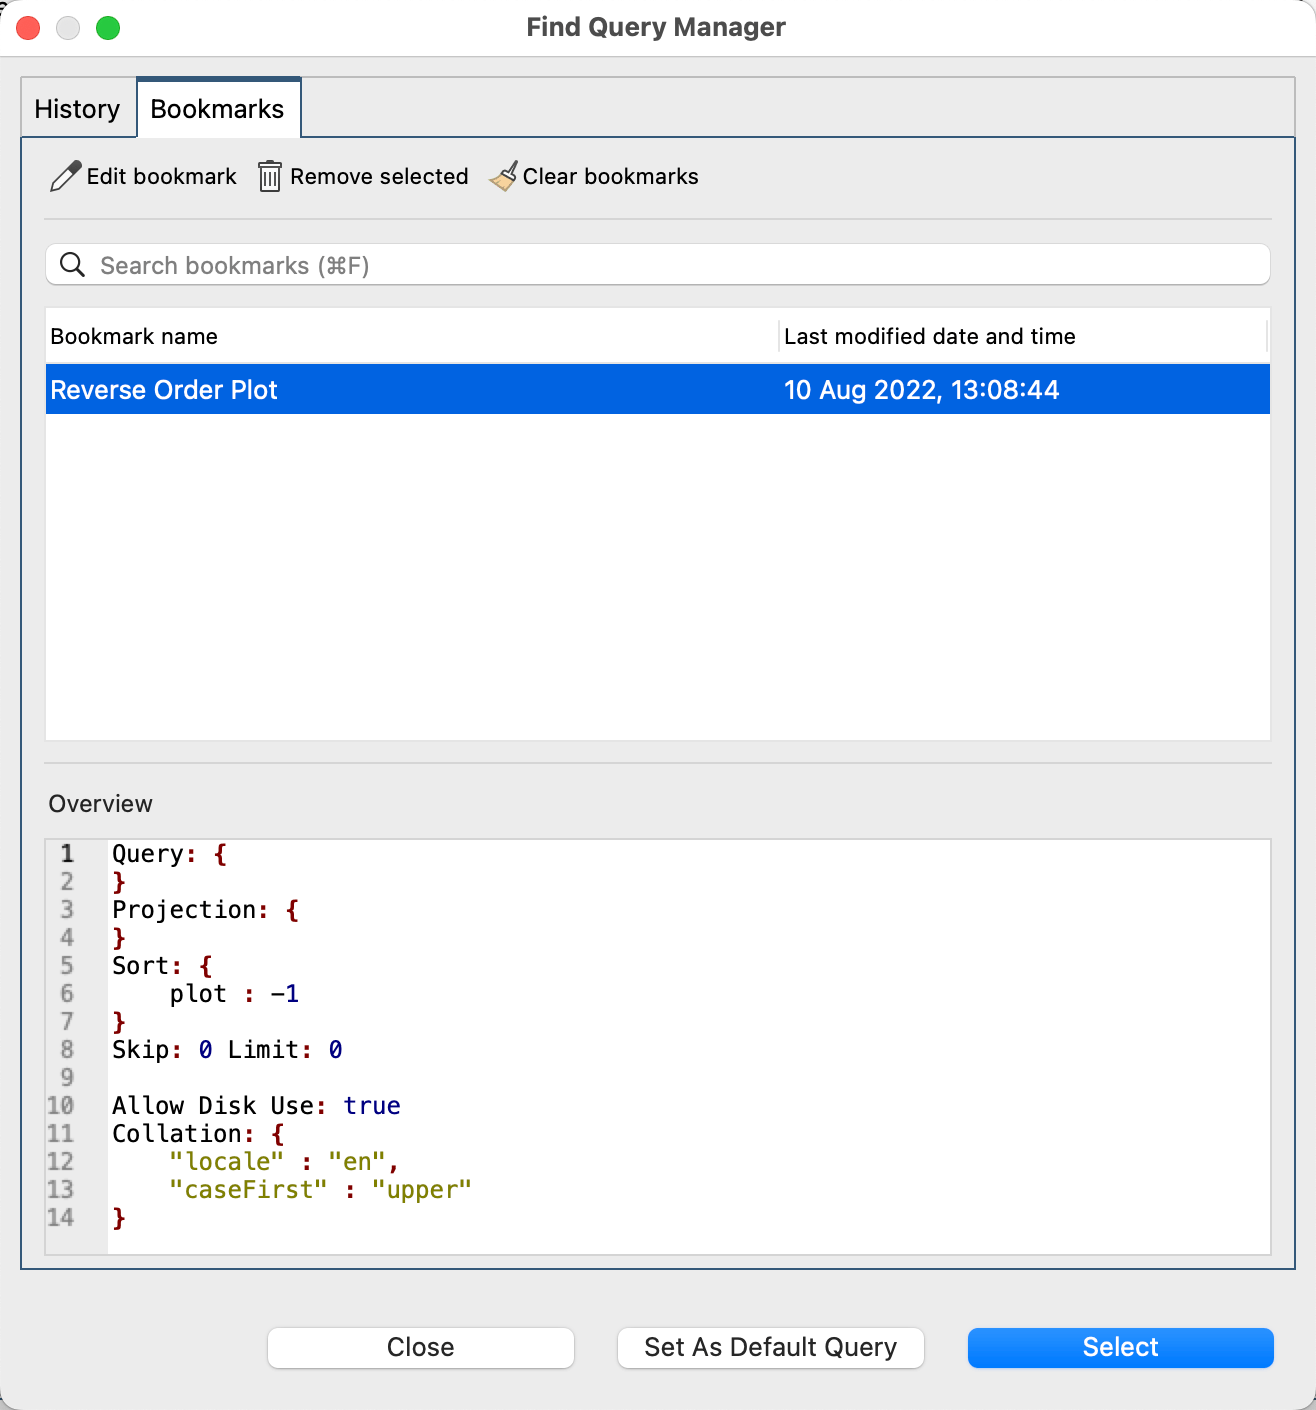Viewport: 1316px width, 1410px height.
Task: Click the Bookmark name column header
Action: point(134,336)
